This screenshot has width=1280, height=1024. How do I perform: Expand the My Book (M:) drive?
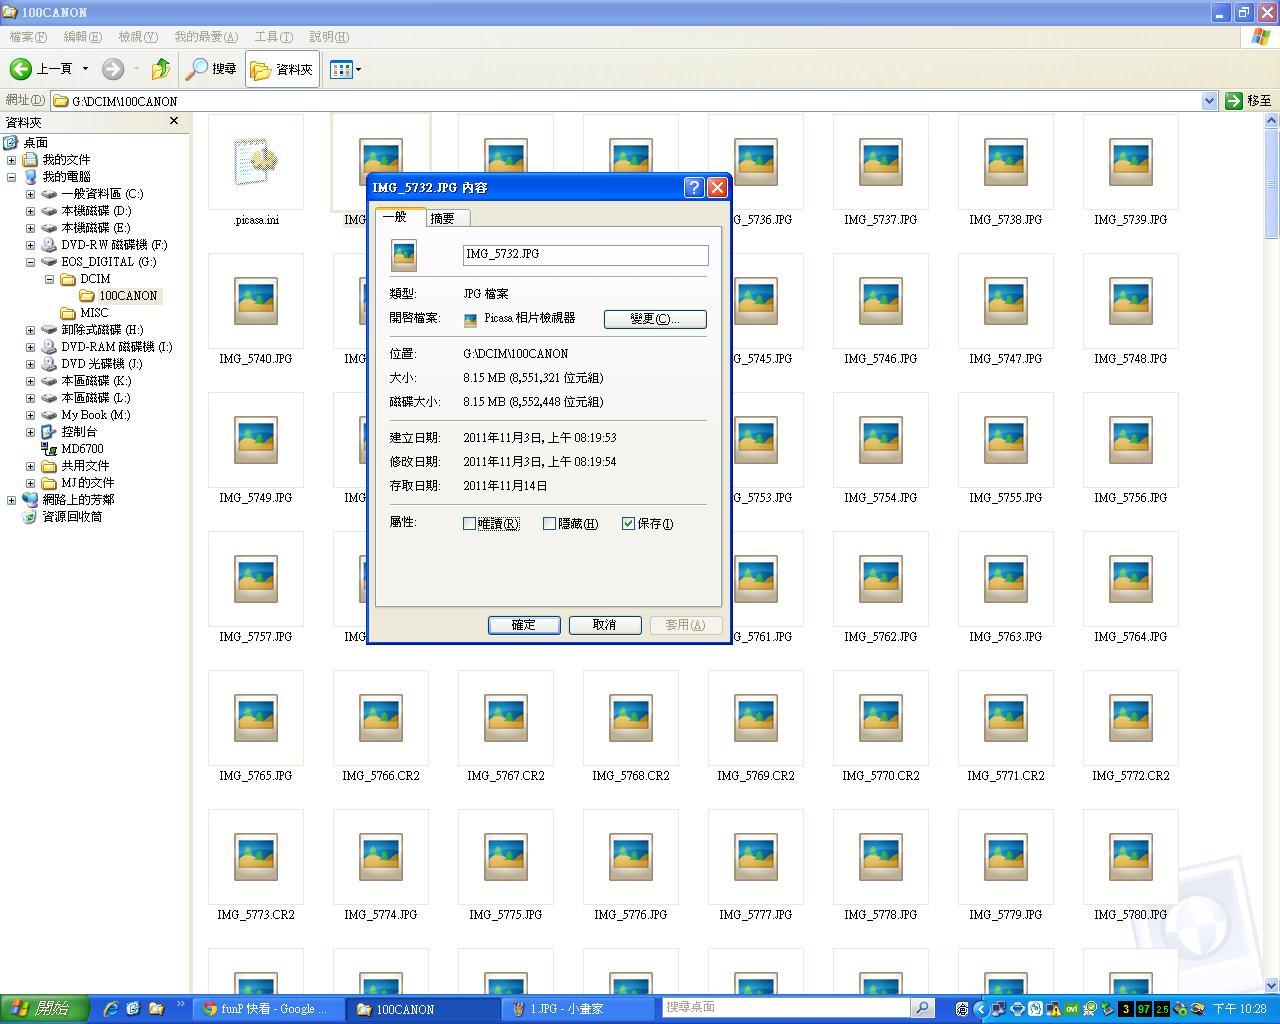click(30, 415)
